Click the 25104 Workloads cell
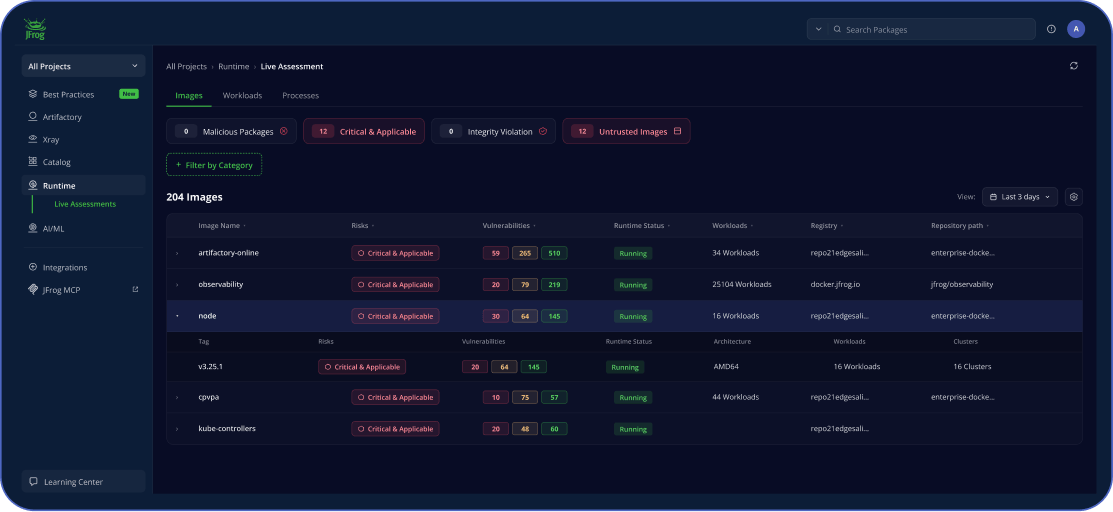This screenshot has width=1113, height=512. 742,285
